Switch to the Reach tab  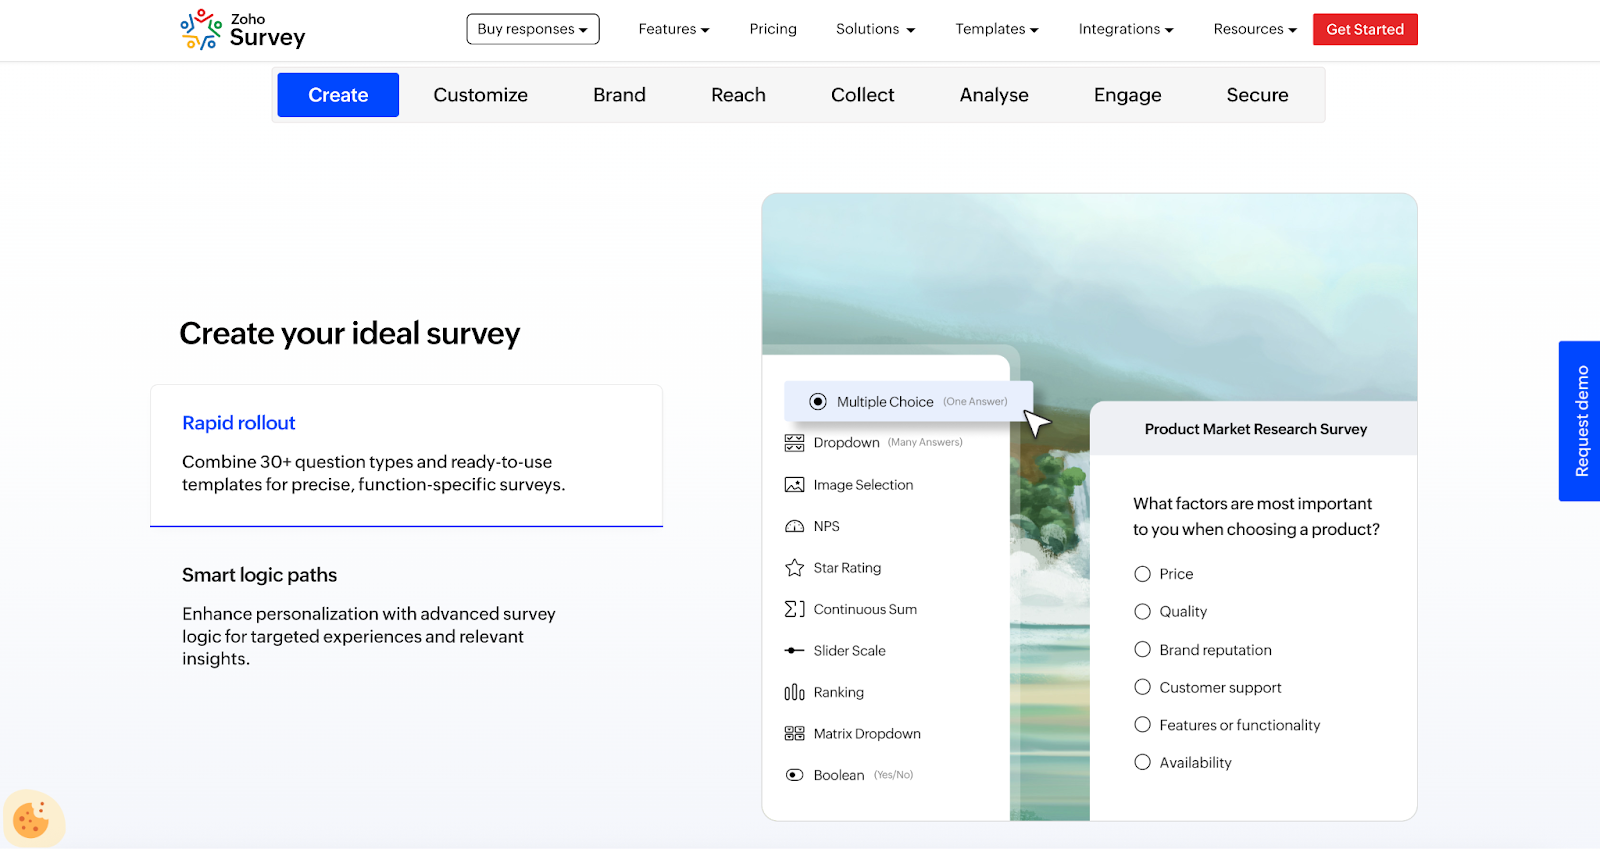pos(738,95)
